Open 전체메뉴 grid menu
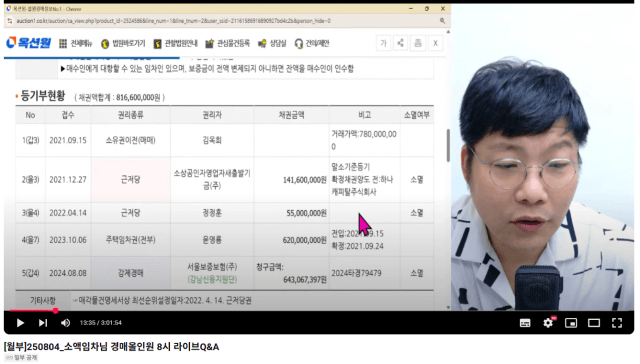Viewport: 640px width, 364px height. click(75, 43)
